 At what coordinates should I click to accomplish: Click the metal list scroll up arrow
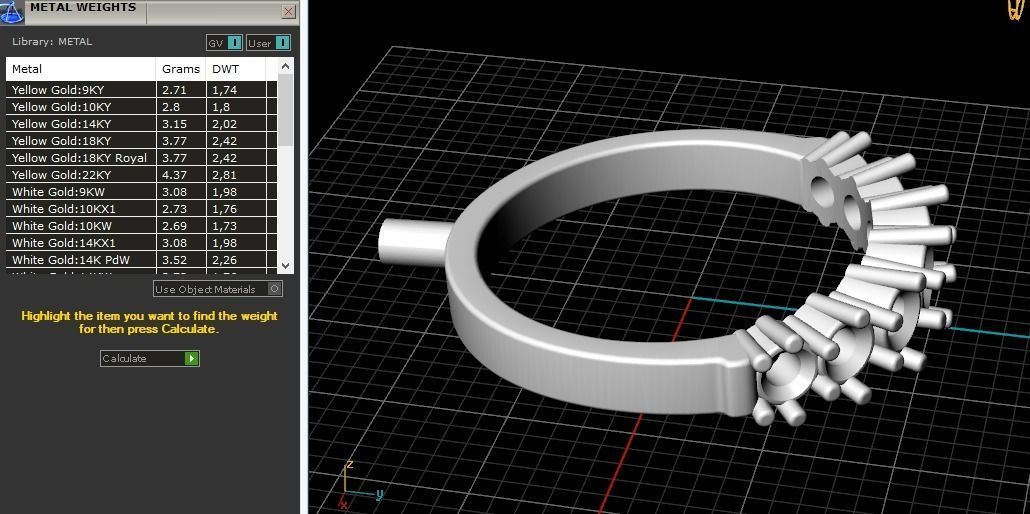click(285, 66)
